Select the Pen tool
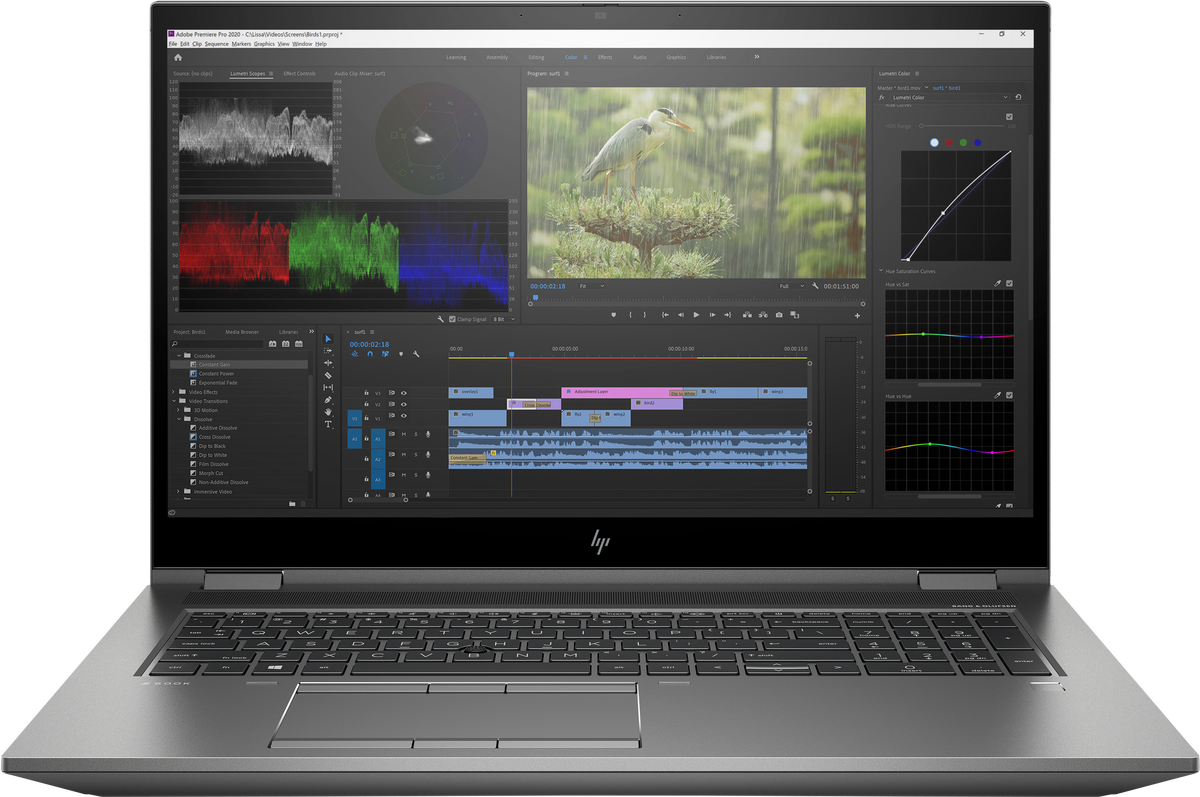The width and height of the screenshot is (1200, 797). tap(328, 400)
